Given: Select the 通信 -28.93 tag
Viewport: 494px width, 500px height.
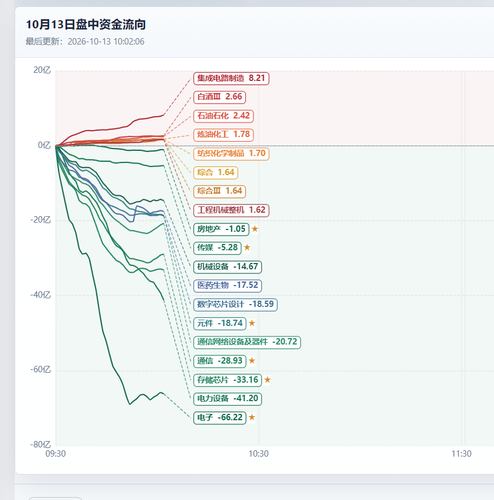Looking at the screenshot, I should (x=220, y=361).
